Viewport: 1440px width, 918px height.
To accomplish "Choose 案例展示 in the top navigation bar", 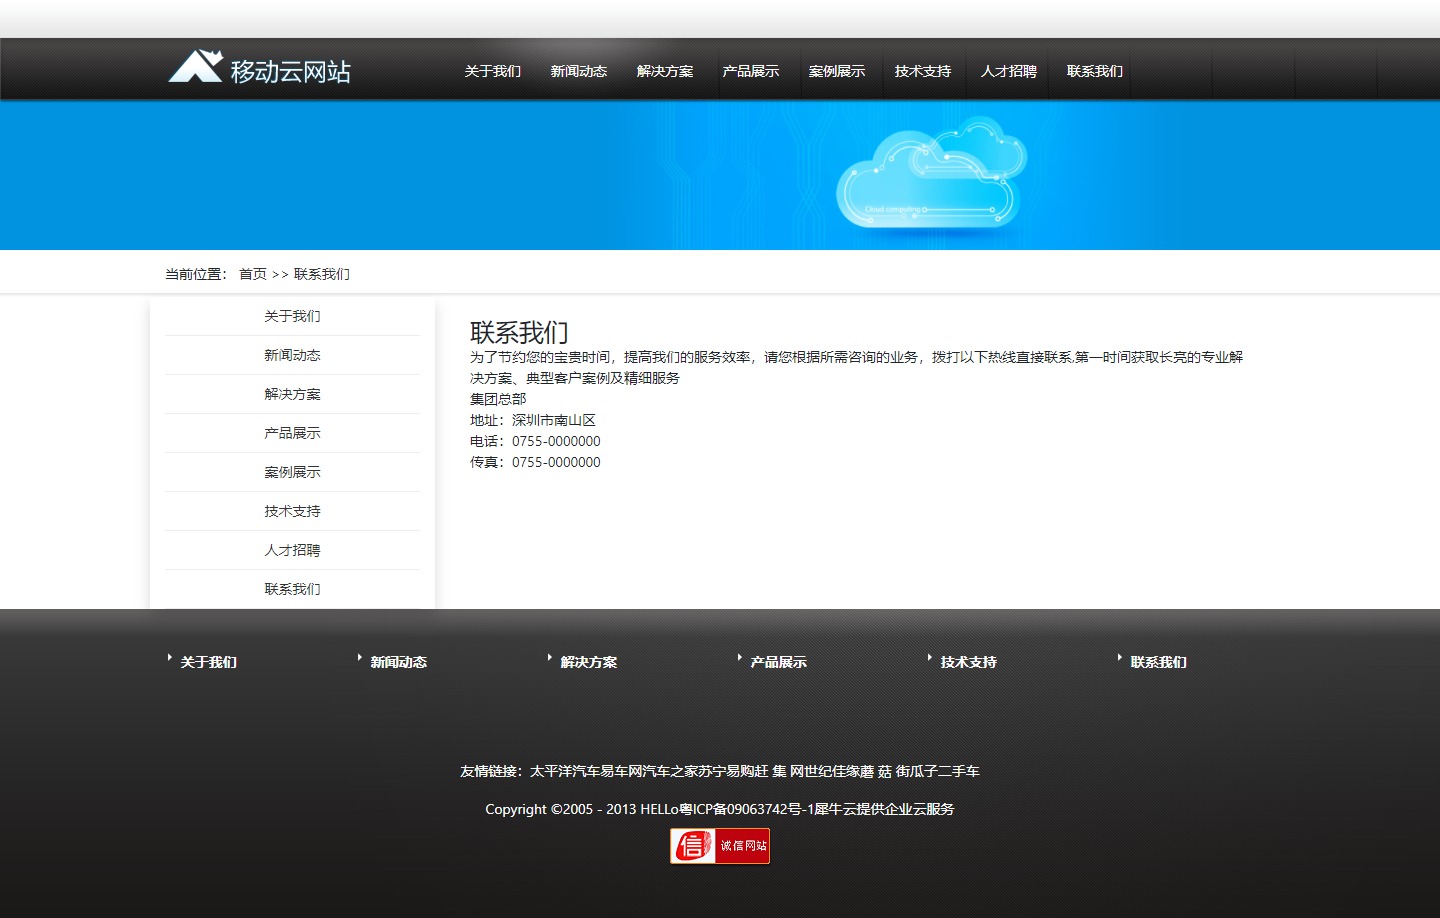I will 836,71.
